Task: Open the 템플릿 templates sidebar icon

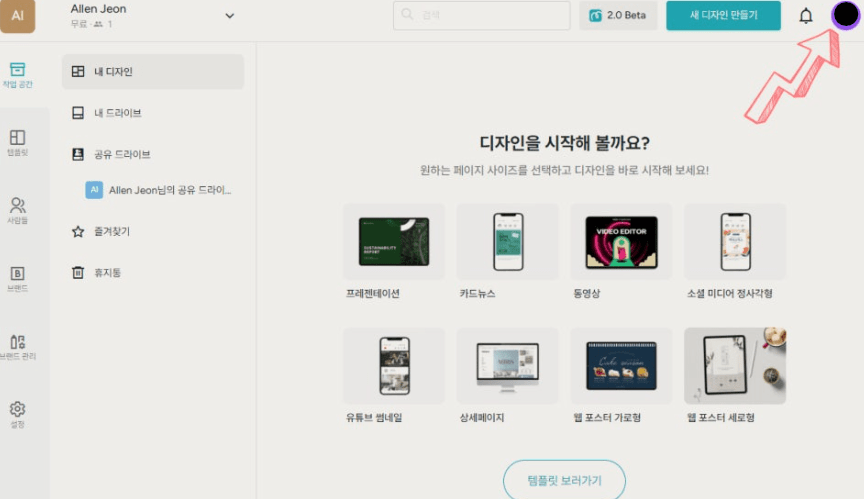Action: tap(17, 142)
